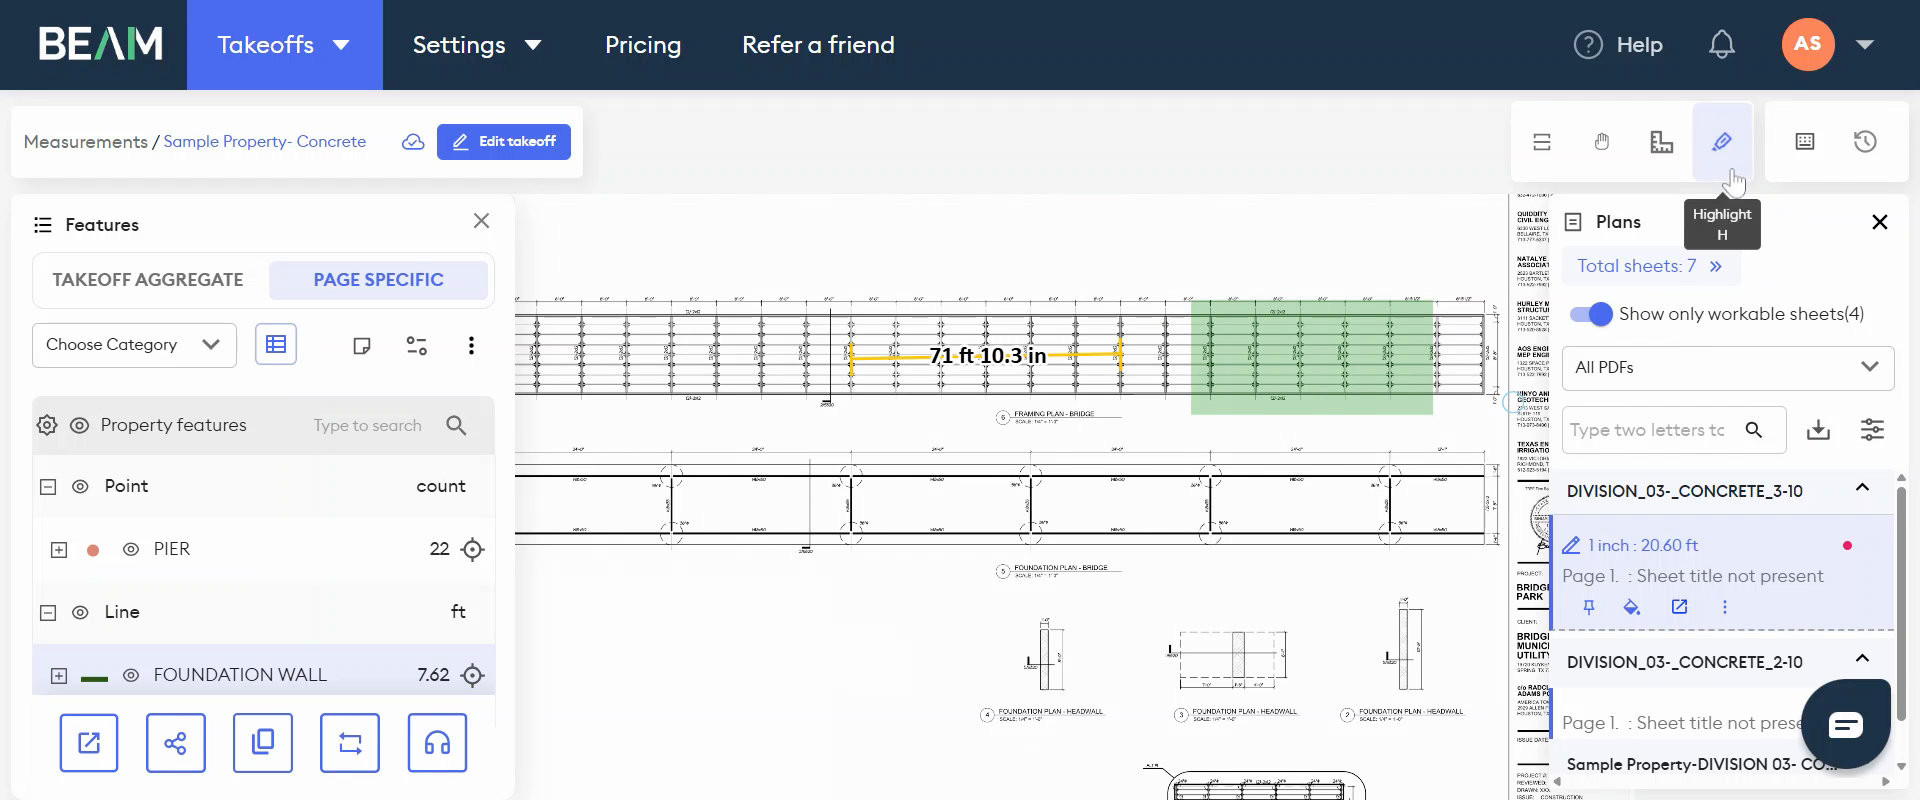Screen dimensions: 1920x800
Task: Collapse the DIVISION_03-_CONCRETE_3-10 section
Action: coord(1862,488)
